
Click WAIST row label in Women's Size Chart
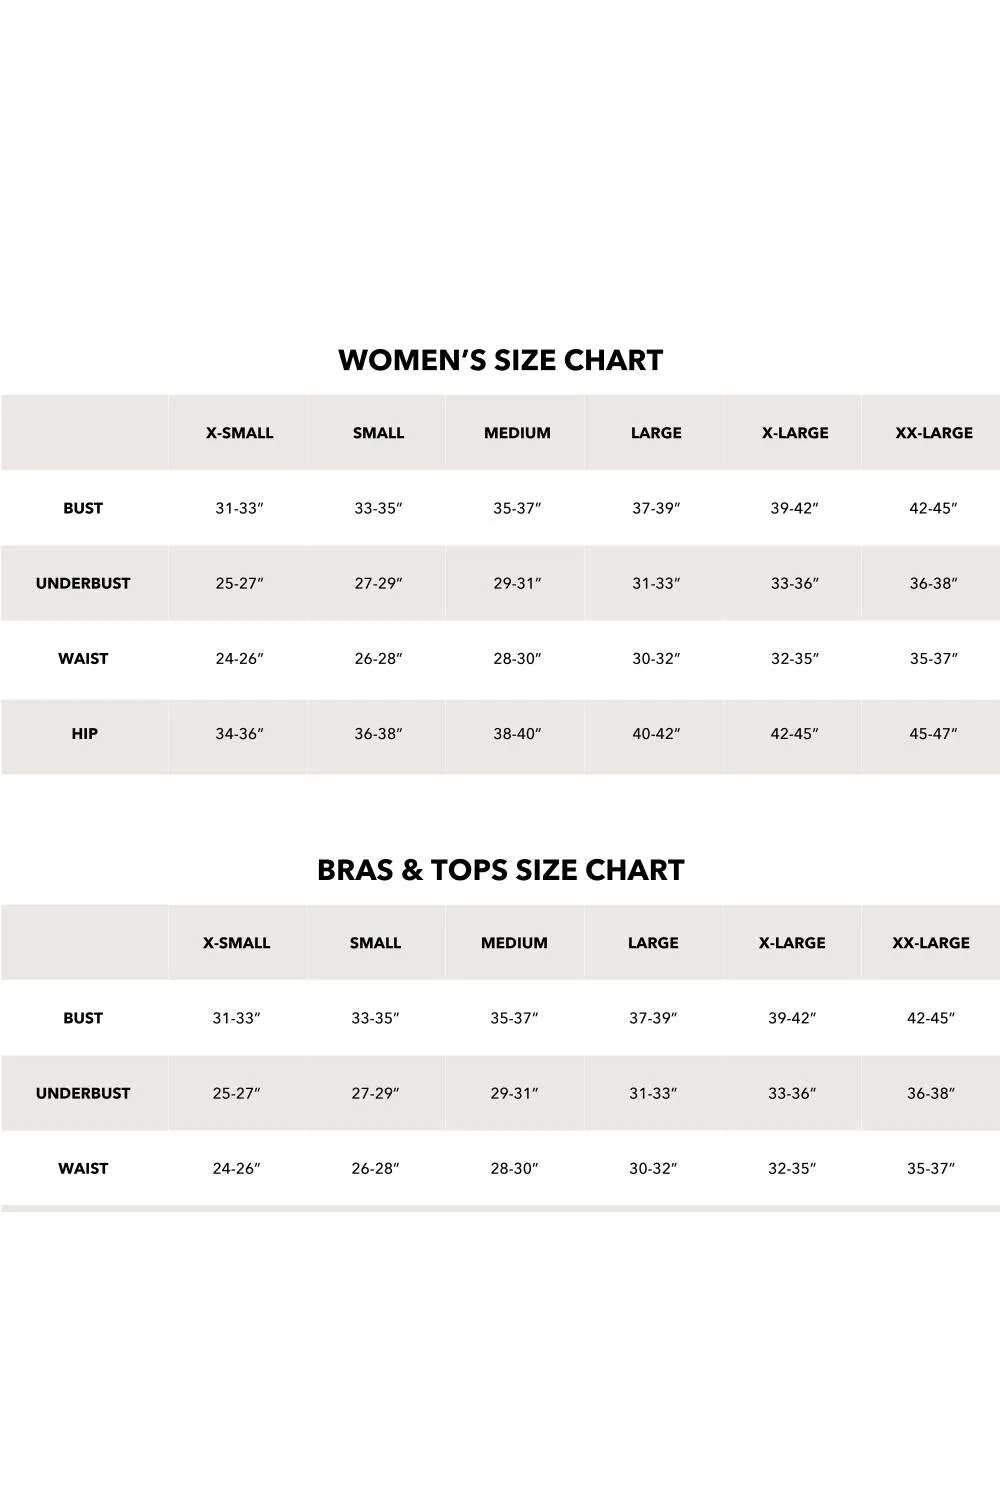coord(83,659)
